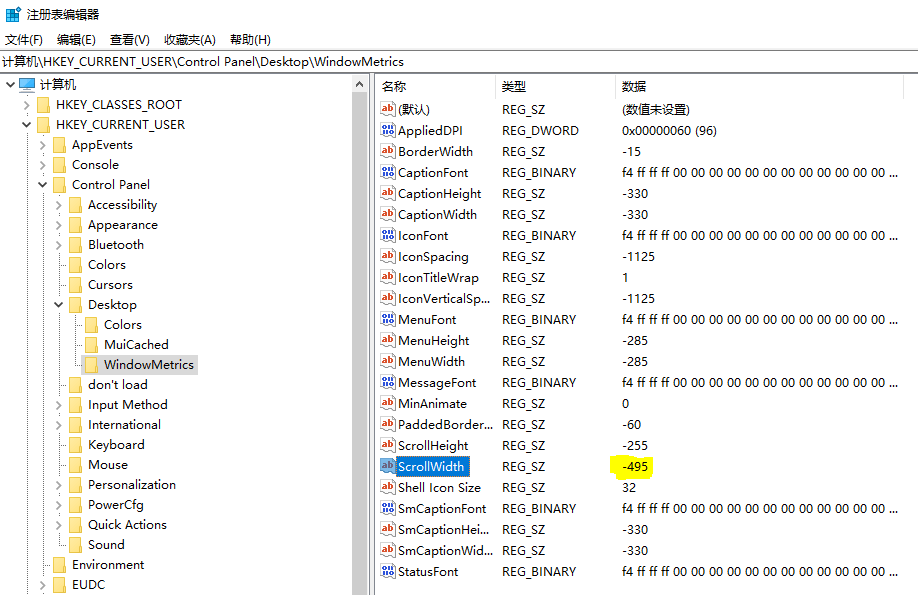Open the 收藏夹(A) menu
This screenshot has width=918, height=595.
tap(190, 40)
